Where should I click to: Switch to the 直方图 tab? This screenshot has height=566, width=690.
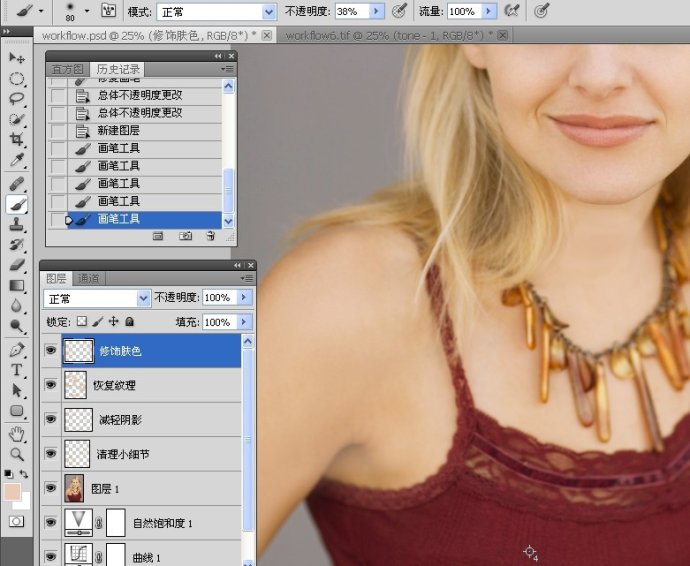(x=67, y=69)
